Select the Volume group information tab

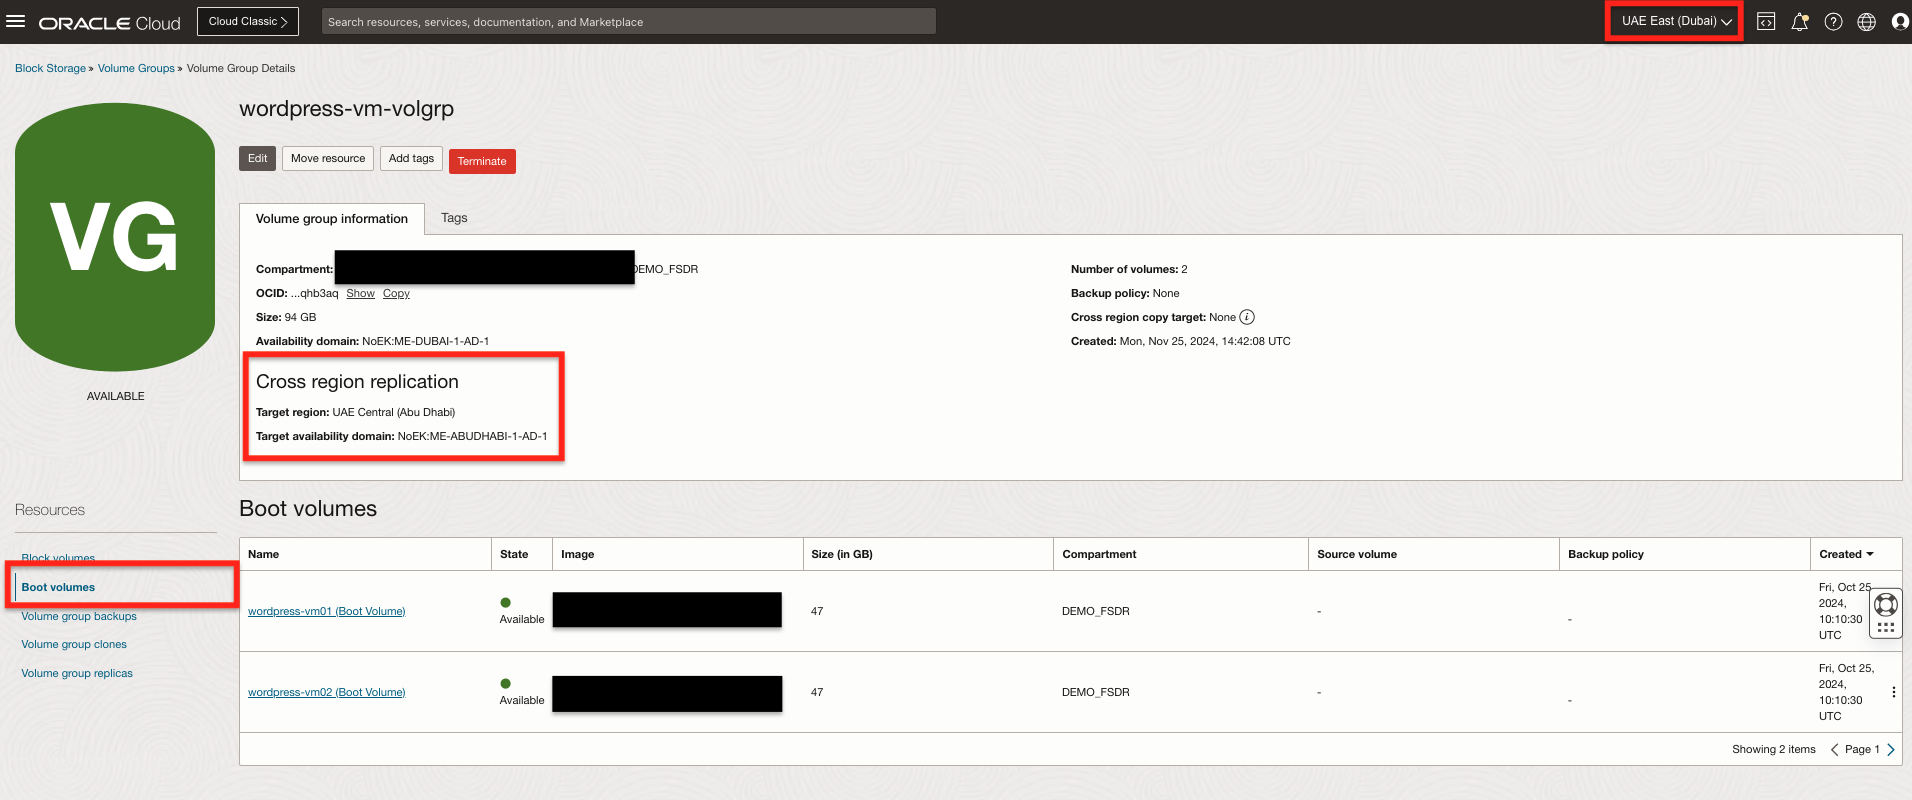tap(332, 219)
